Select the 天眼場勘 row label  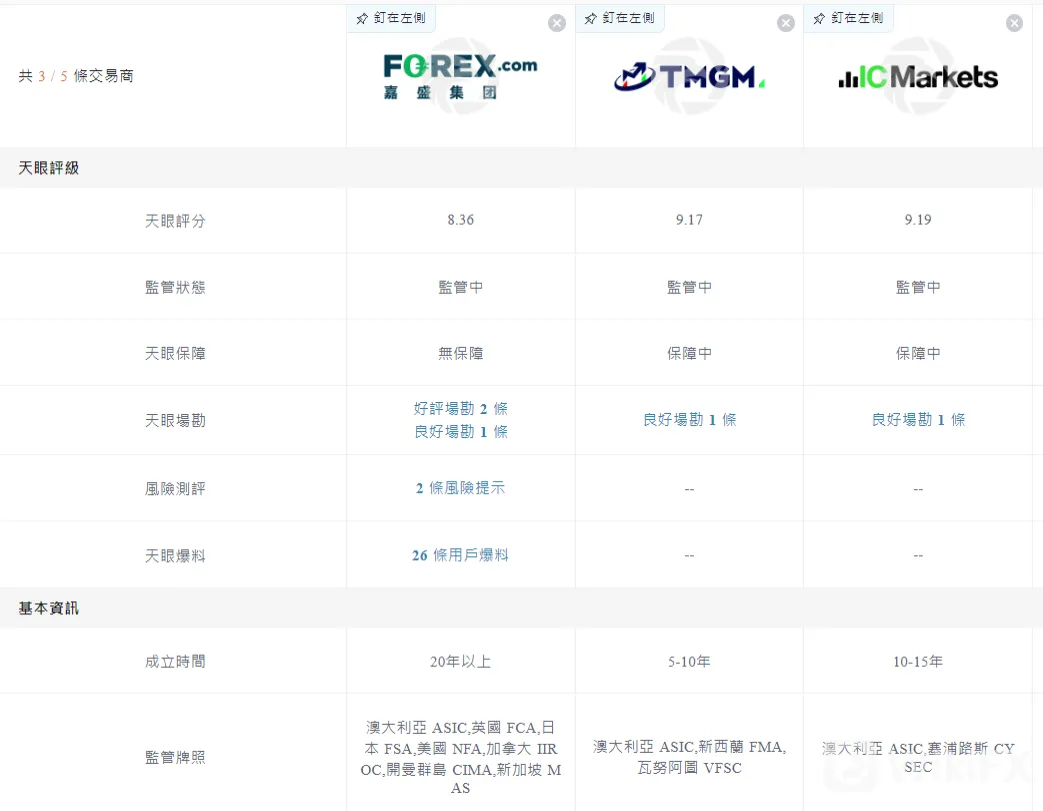175,420
